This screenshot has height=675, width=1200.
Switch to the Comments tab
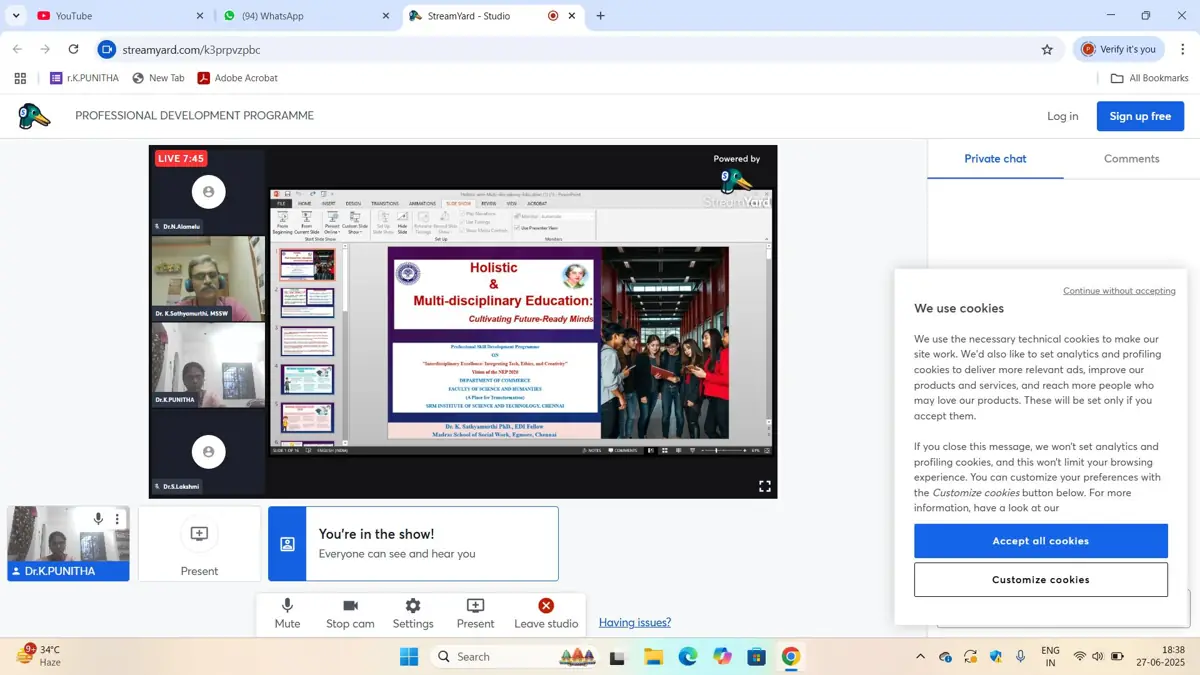pos(1131,159)
